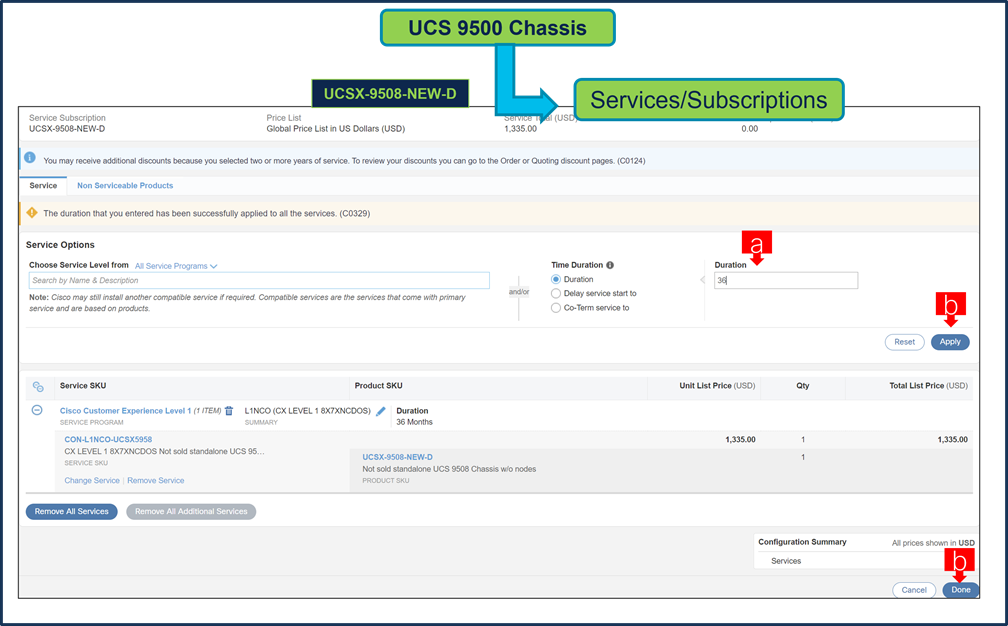Viewport: 1008px width, 626px height.
Task: Click the Configuration Summary heading
Action: pyautogui.click(x=802, y=542)
